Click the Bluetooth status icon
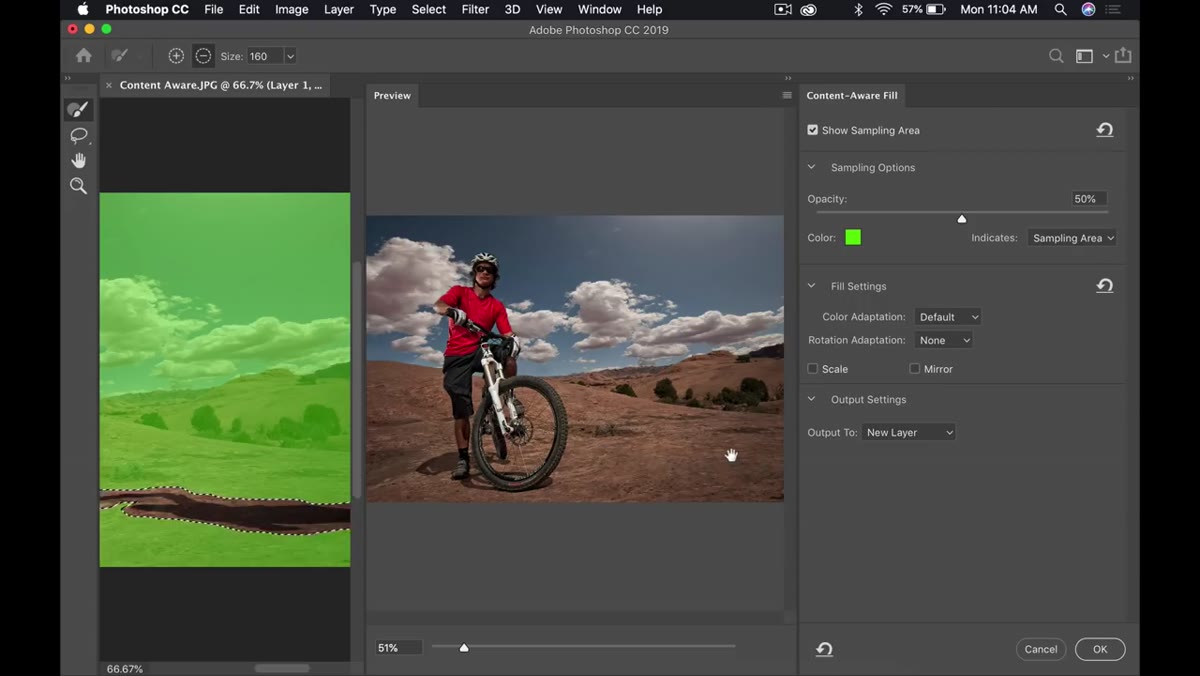This screenshot has height=676, width=1200. pos(858,9)
